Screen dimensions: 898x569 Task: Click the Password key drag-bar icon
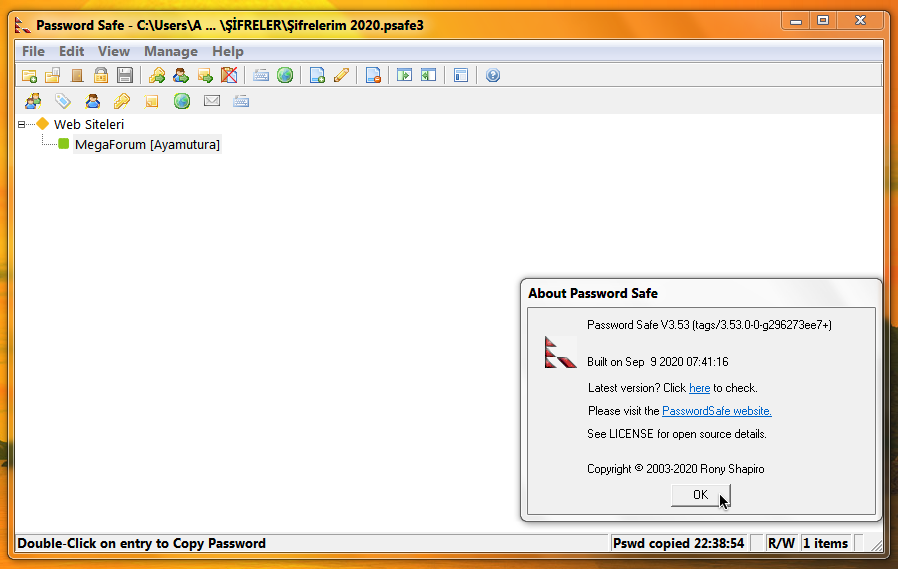pos(122,101)
